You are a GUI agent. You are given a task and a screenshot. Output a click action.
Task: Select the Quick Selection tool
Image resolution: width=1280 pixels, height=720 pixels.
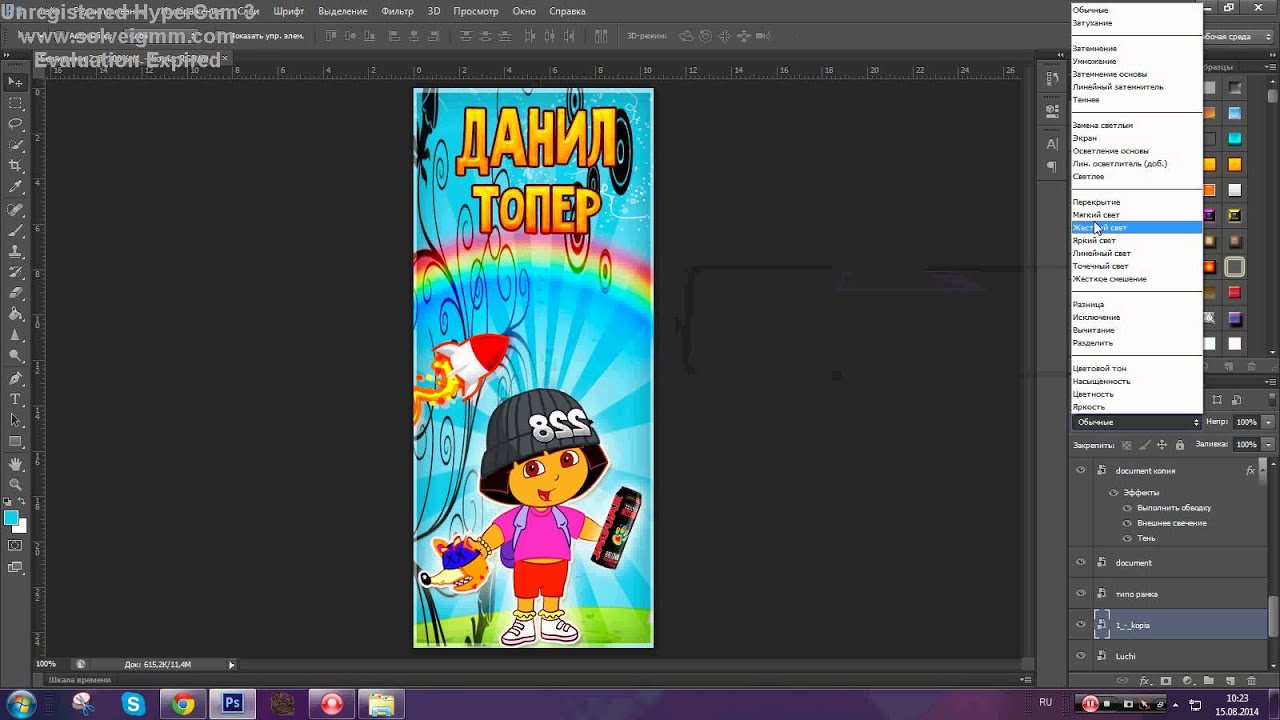(x=15, y=145)
